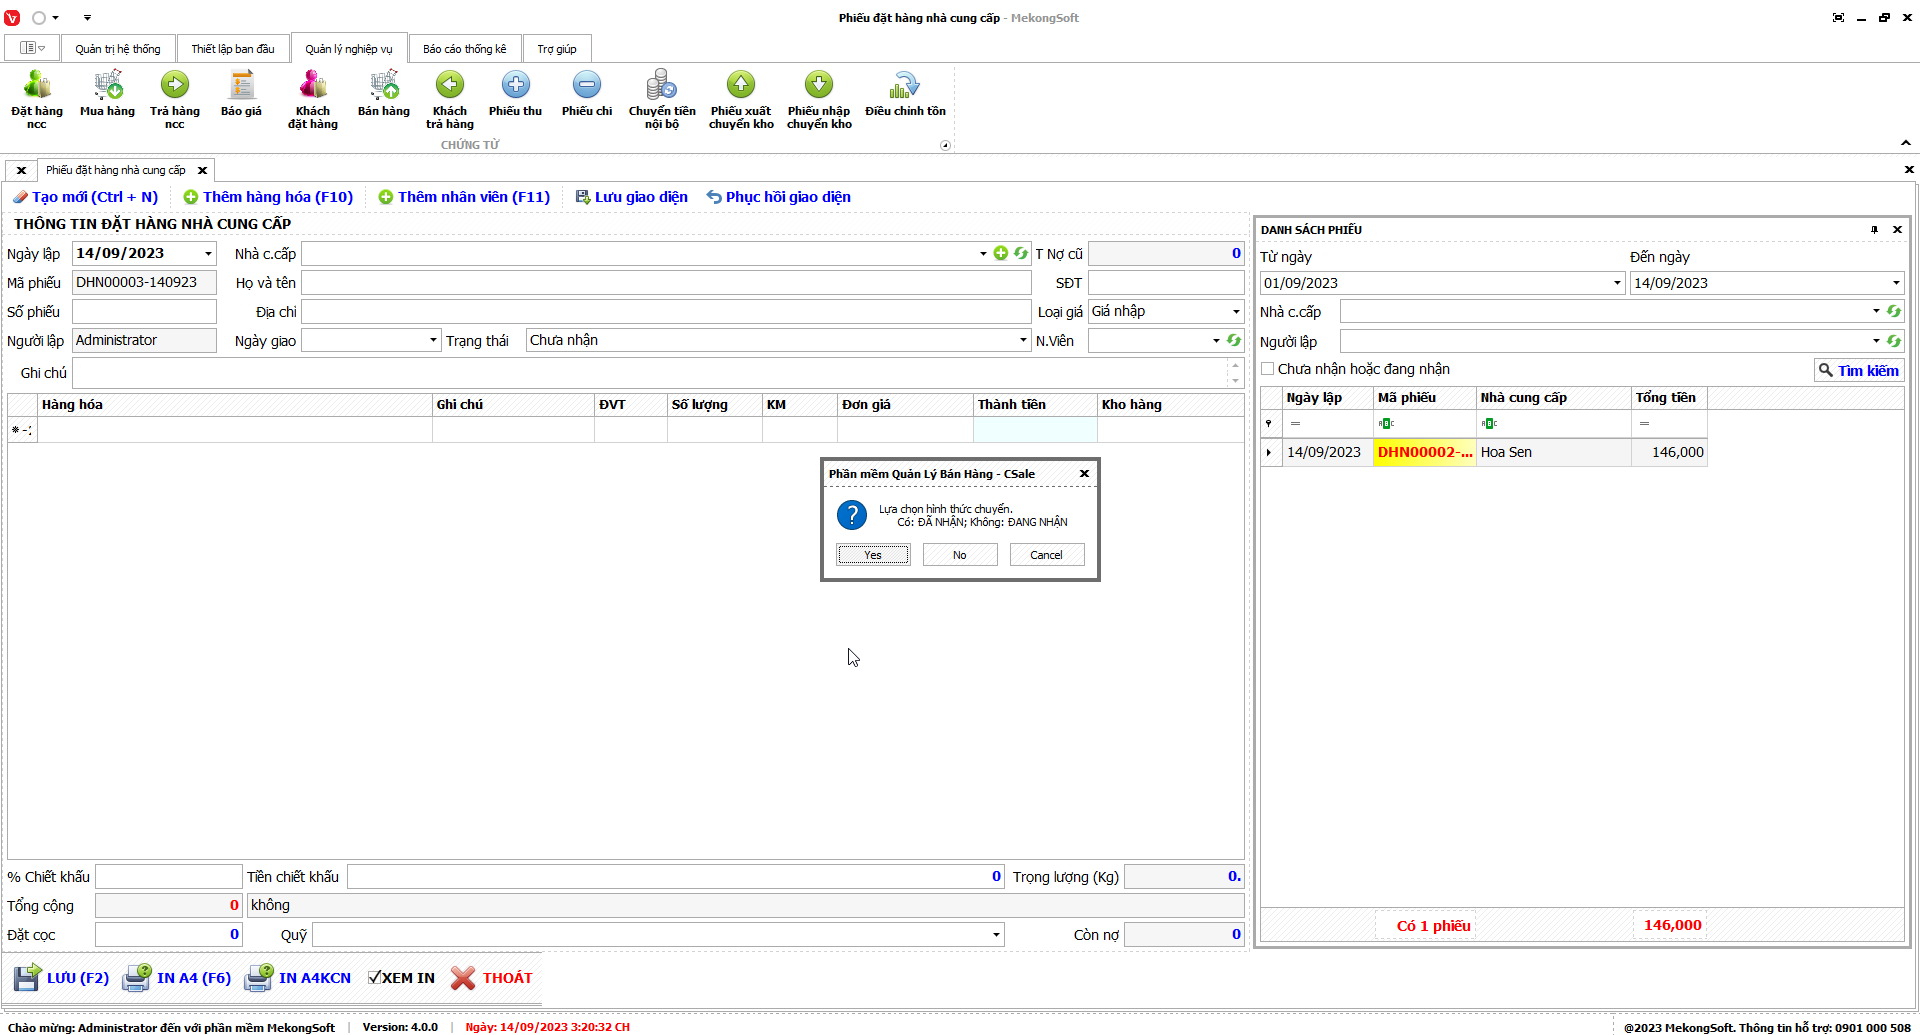1920x1035 pixels.
Task: Open the Bán hàng ribbon icon
Action: 384,94
